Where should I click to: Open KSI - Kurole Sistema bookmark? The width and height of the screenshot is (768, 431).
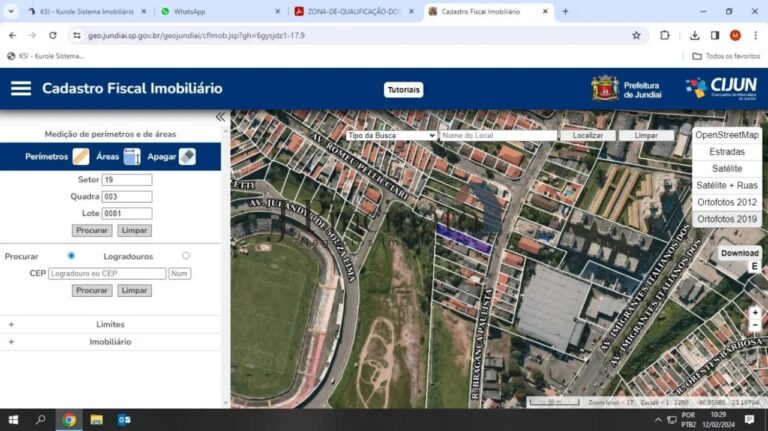tap(45, 56)
